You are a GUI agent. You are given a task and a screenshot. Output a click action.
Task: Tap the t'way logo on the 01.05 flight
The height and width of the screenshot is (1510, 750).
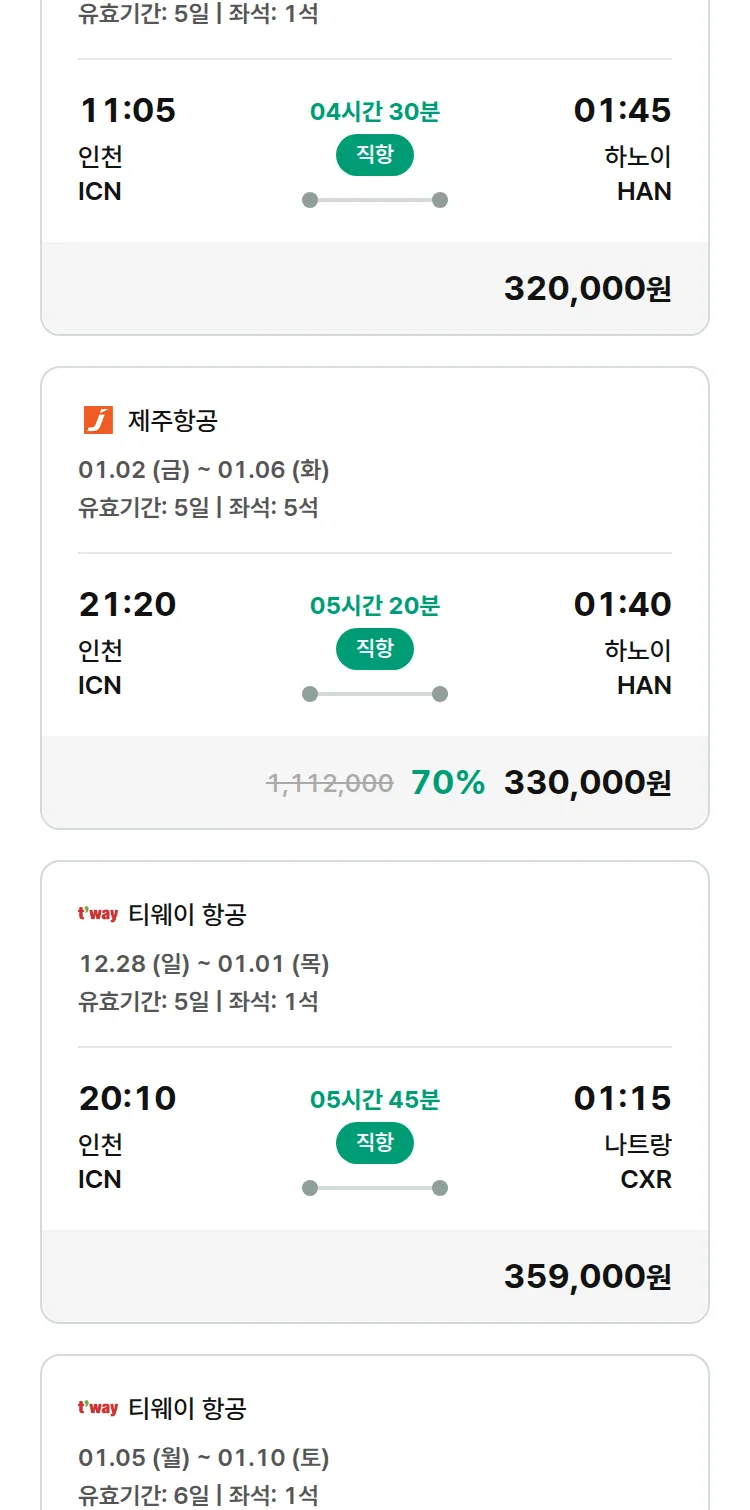point(98,1408)
